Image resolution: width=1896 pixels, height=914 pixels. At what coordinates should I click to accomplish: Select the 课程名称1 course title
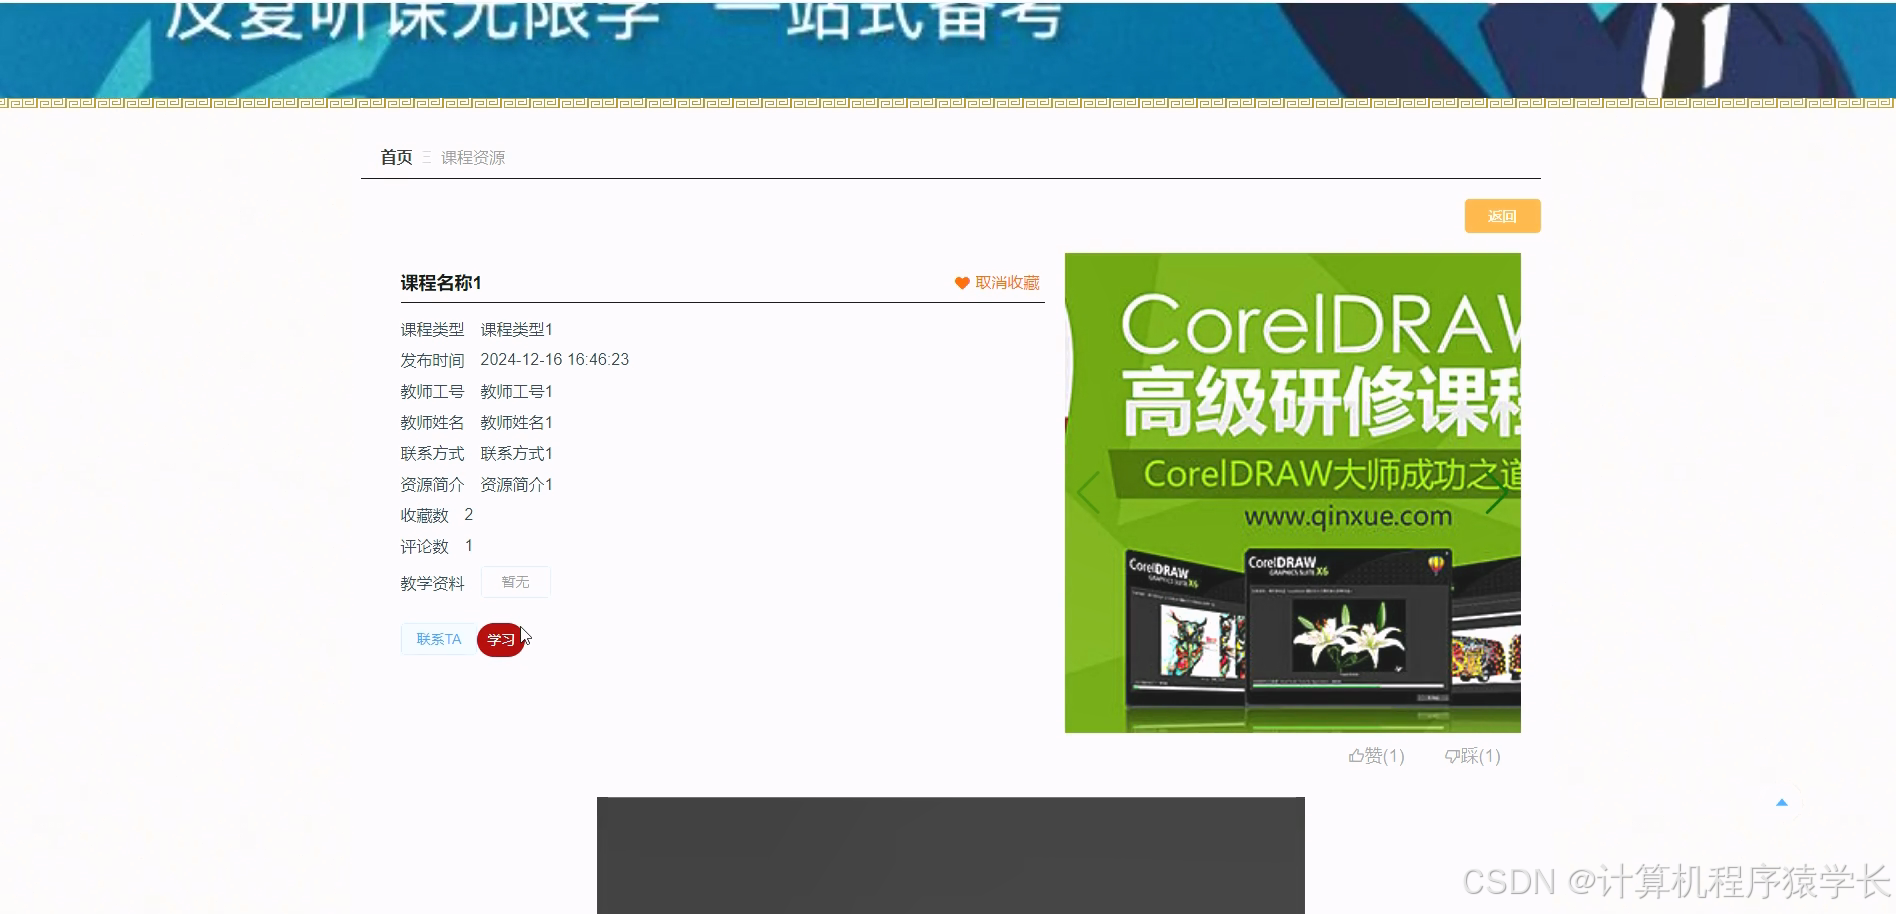click(441, 283)
